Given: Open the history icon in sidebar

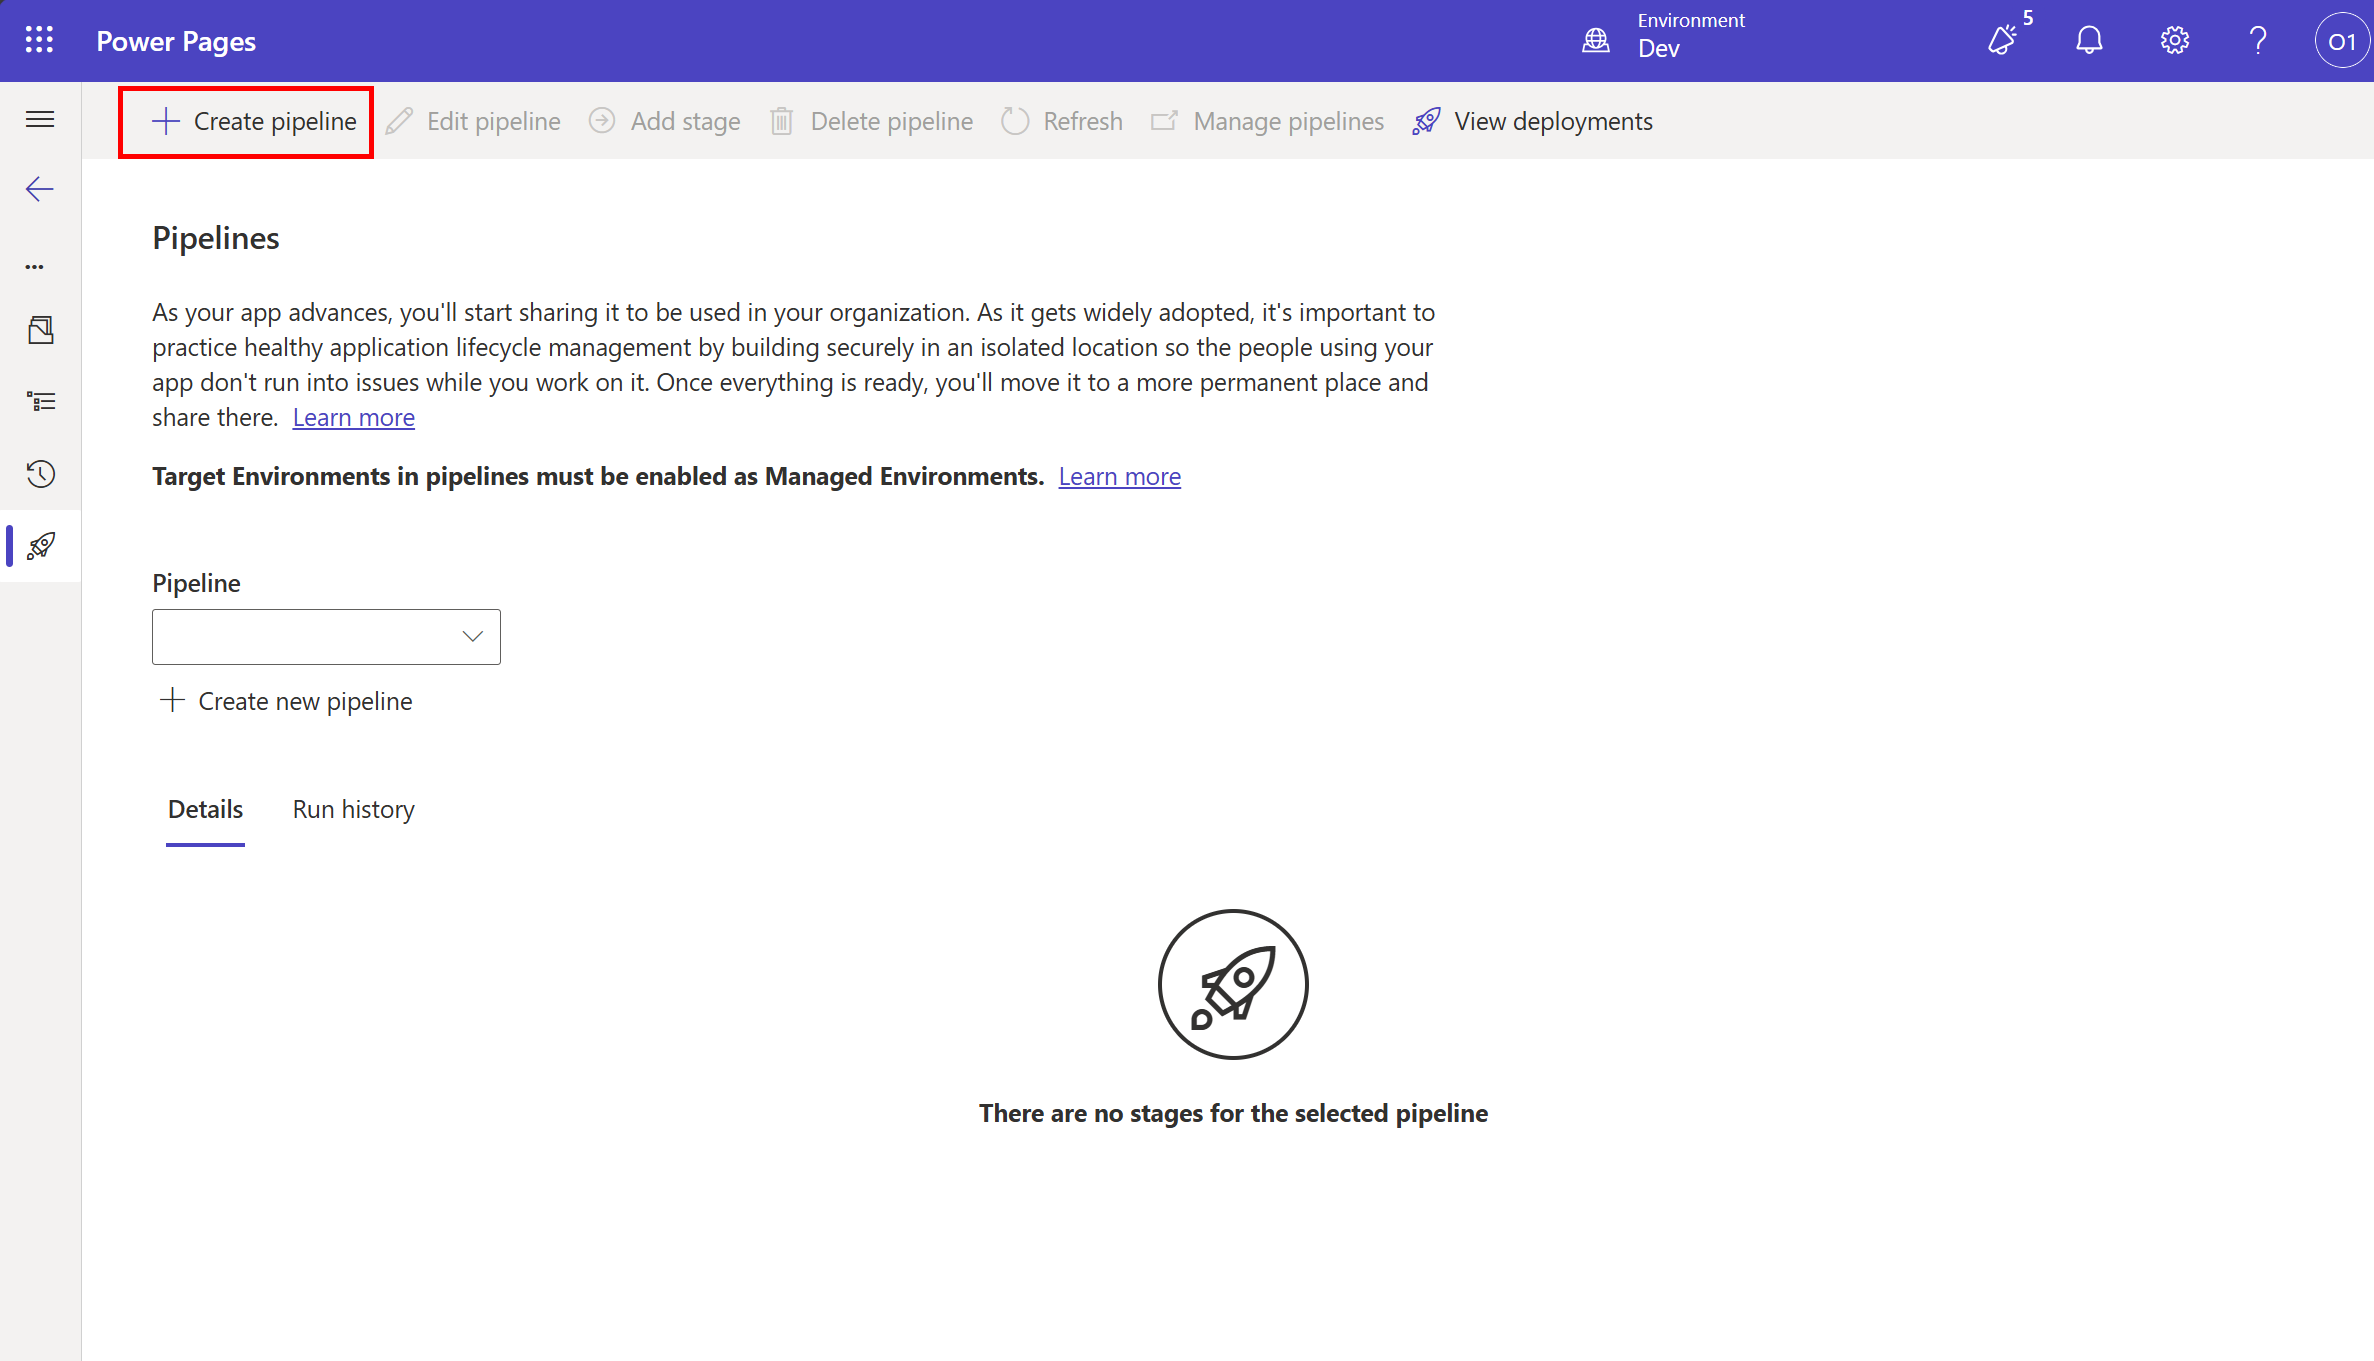Looking at the screenshot, I should 41,474.
